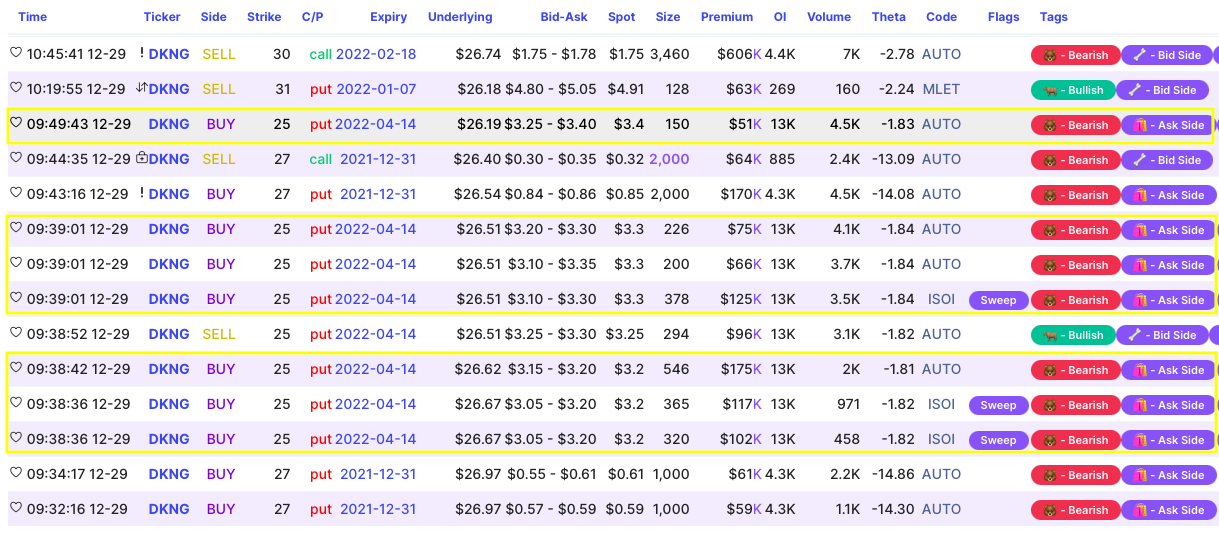Sort the table by Time column header
This screenshot has height=536, width=1219.
click(x=33, y=17)
